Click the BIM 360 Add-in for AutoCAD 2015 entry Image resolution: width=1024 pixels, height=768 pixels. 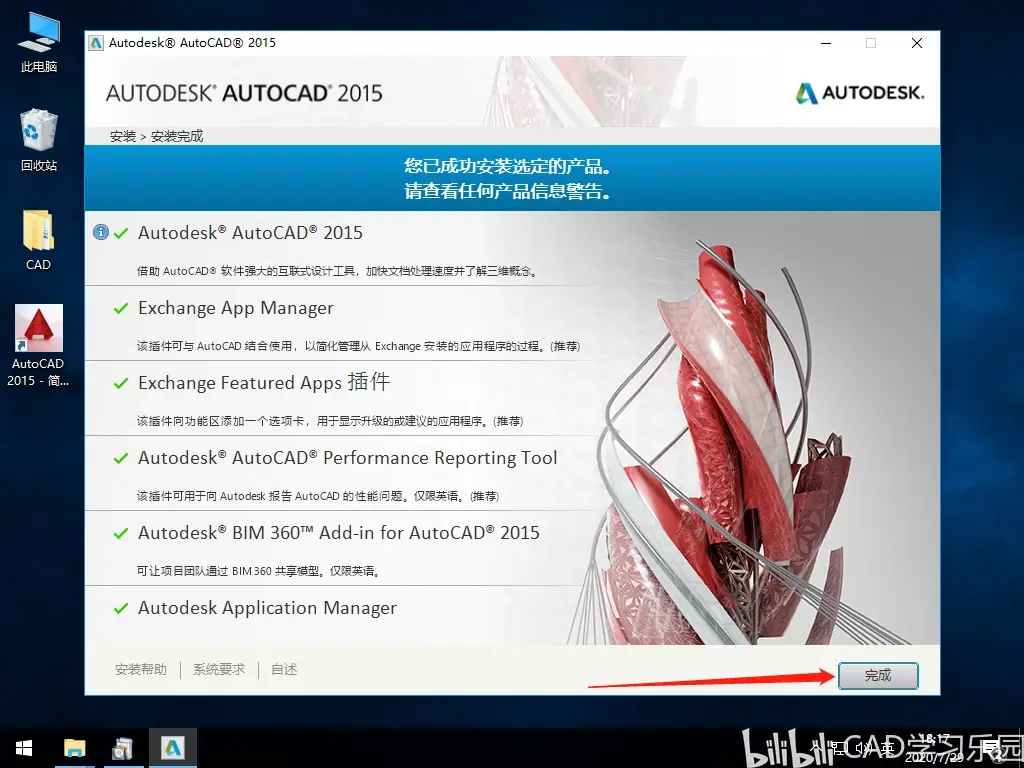(x=338, y=533)
